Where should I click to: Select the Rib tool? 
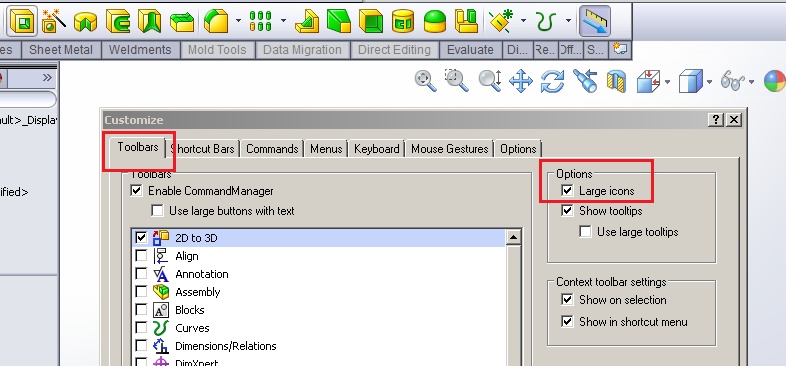pyautogui.click(x=307, y=22)
